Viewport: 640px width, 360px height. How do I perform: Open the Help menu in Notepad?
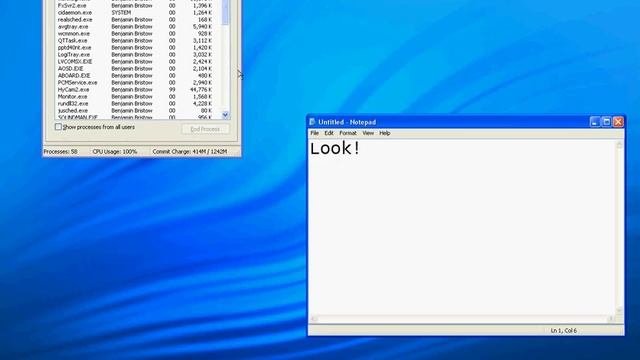(x=384, y=133)
